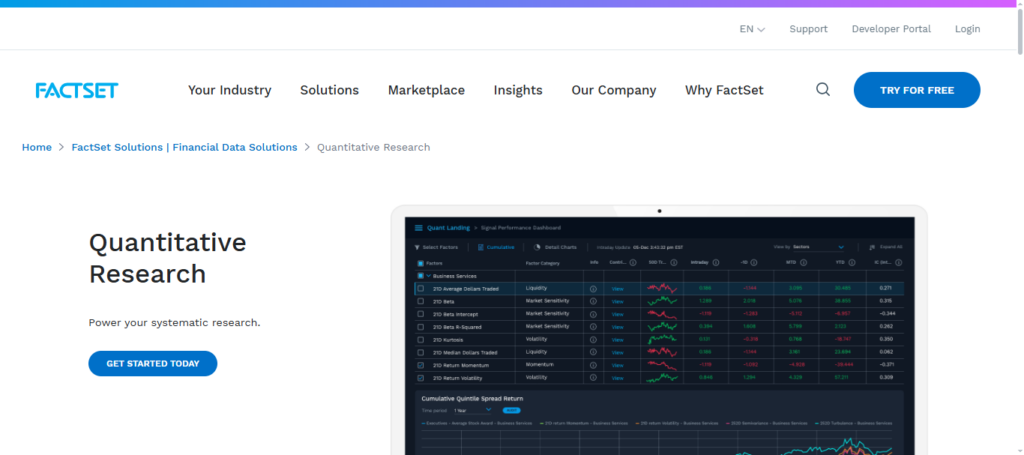The image size is (1024, 455).
Task: Open the site search magnifier icon
Action: (x=823, y=89)
